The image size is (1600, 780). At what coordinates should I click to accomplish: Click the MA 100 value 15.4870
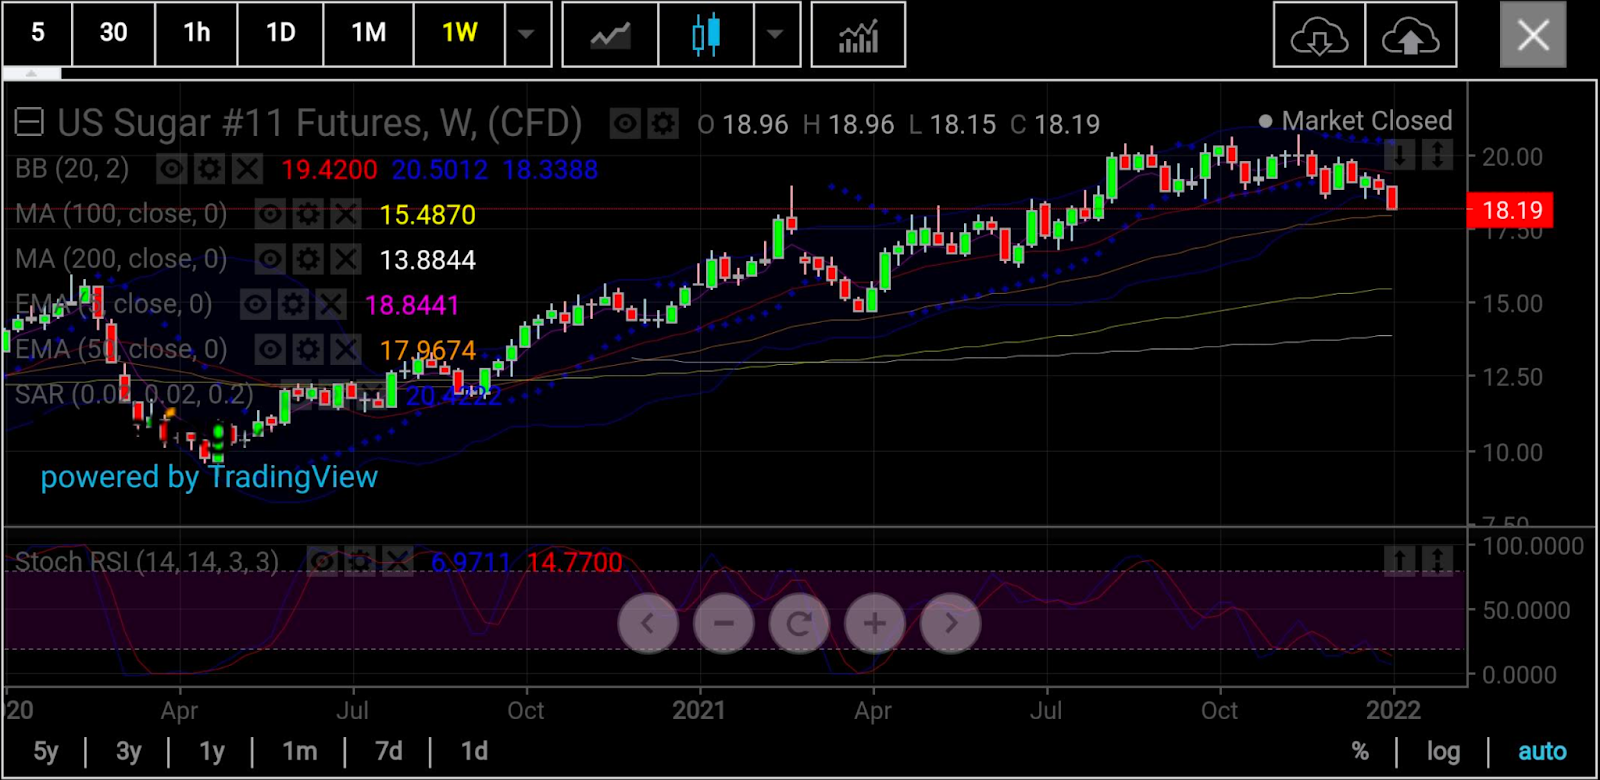point(428,215)
